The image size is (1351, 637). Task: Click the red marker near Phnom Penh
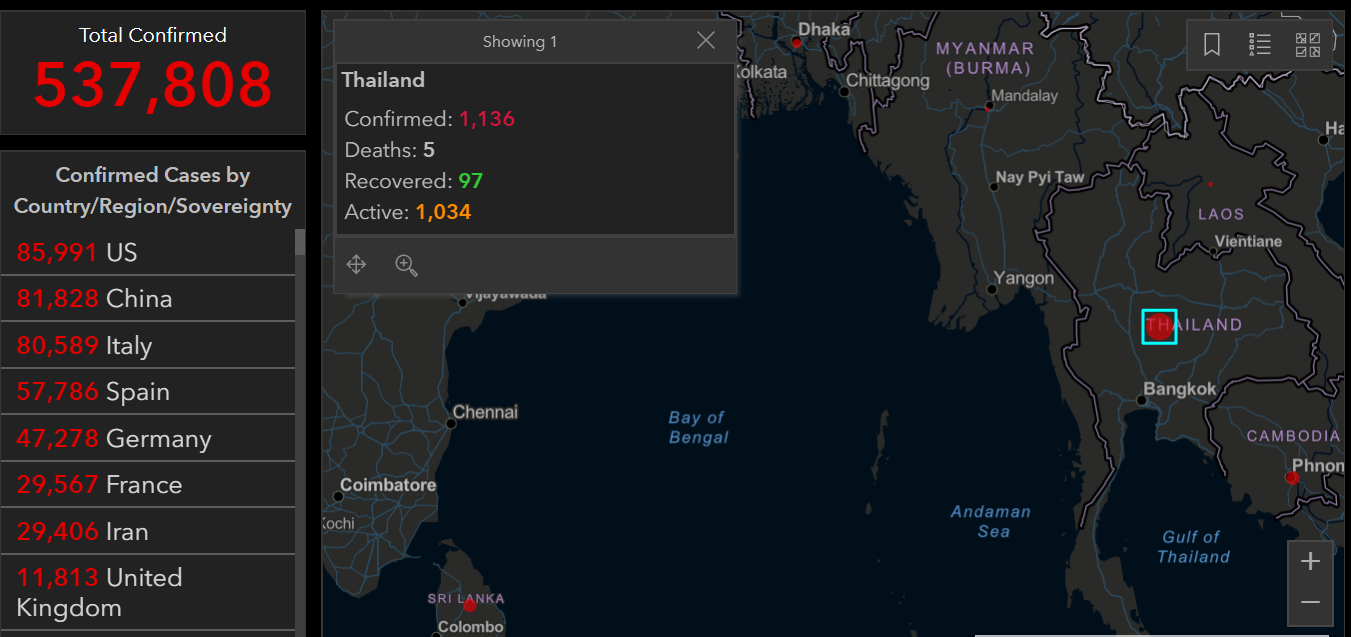click(1291, 478)
